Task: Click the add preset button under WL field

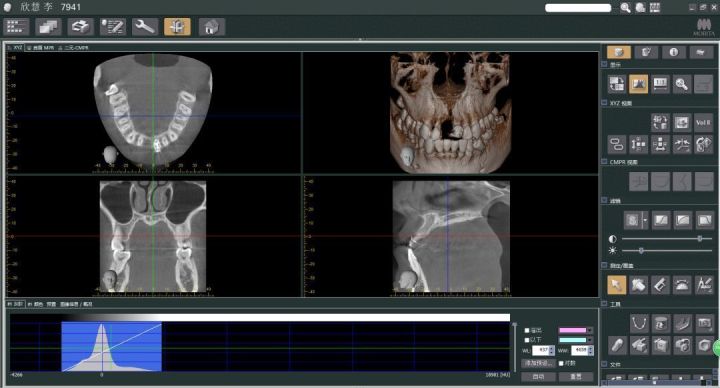Action: (538, 363)
